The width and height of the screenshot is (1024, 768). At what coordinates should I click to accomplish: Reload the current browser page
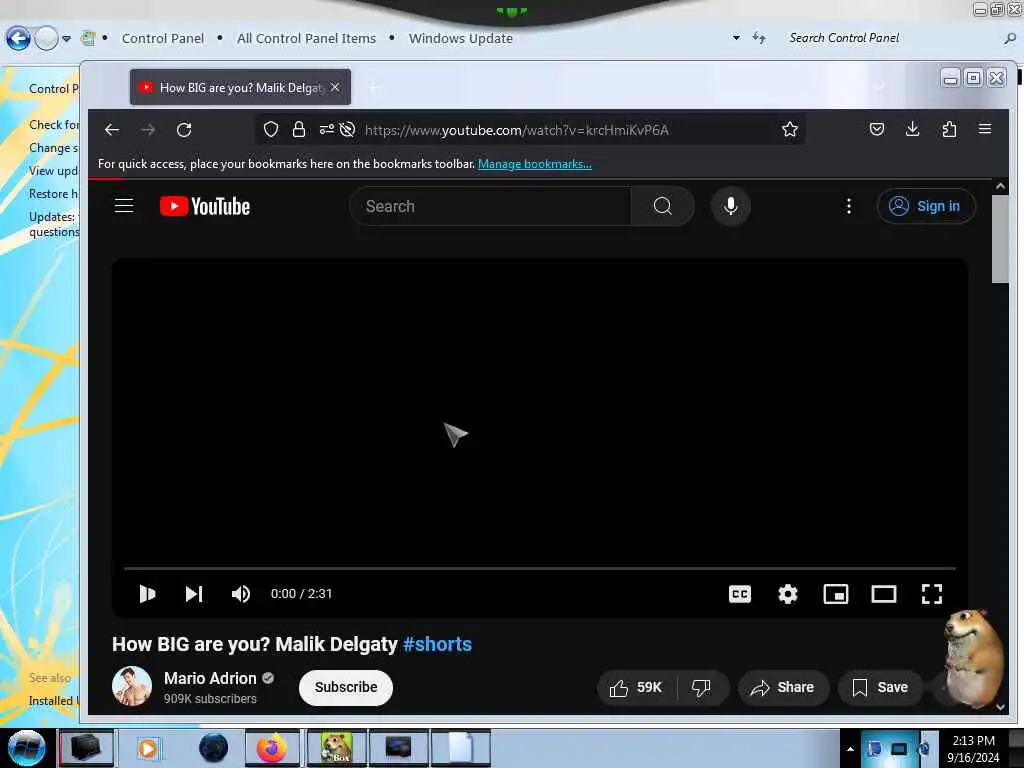[x=184, y=130]
